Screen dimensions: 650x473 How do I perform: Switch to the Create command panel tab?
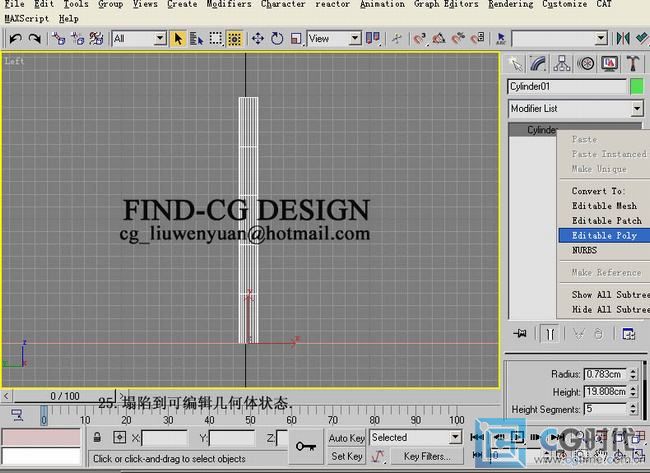click(x=515, y=64)
